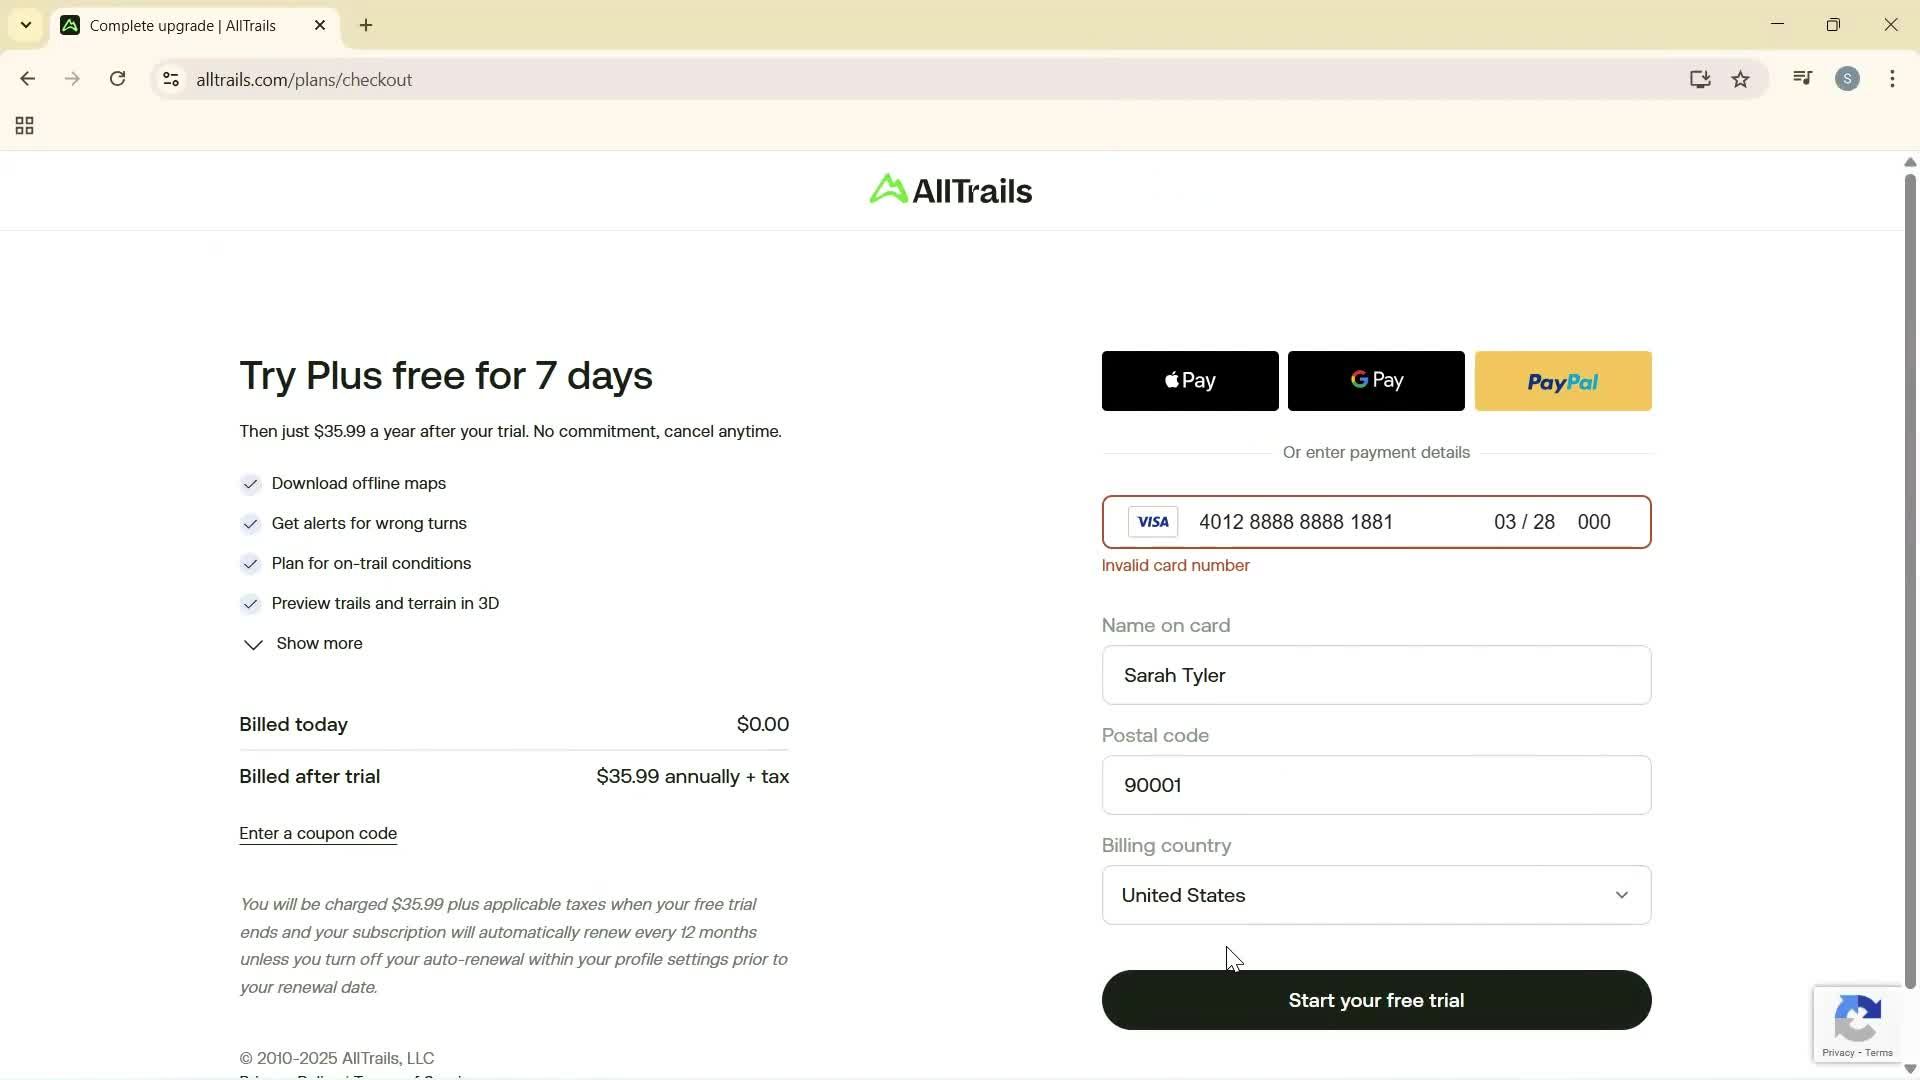Open the tab search chevron
This screenshot has height=1080, width=1920.
(x=25, y=25)
